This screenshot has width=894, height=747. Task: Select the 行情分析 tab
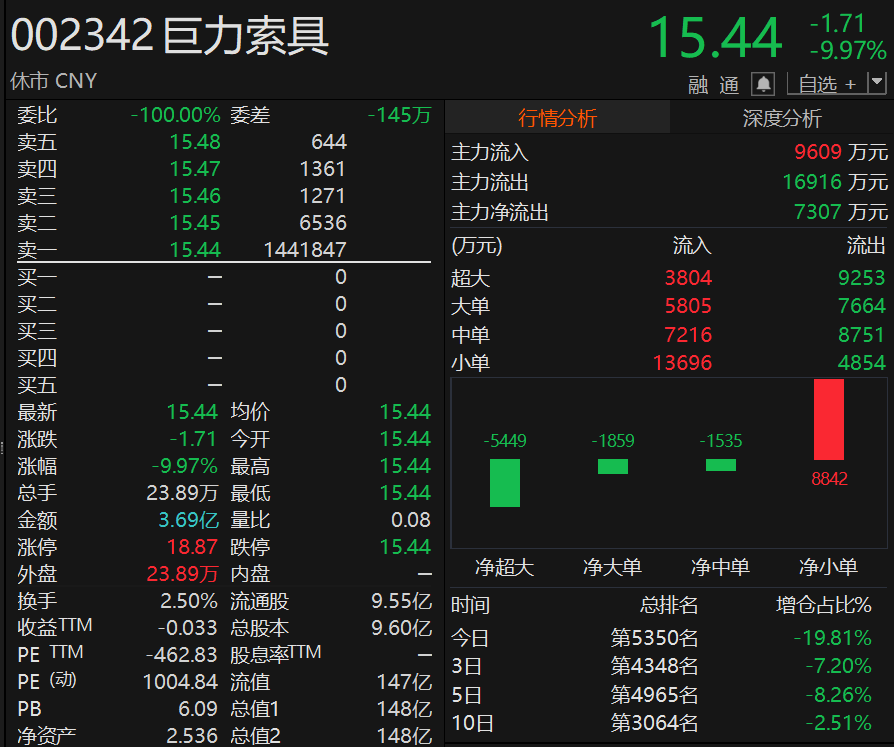point(560,117)
